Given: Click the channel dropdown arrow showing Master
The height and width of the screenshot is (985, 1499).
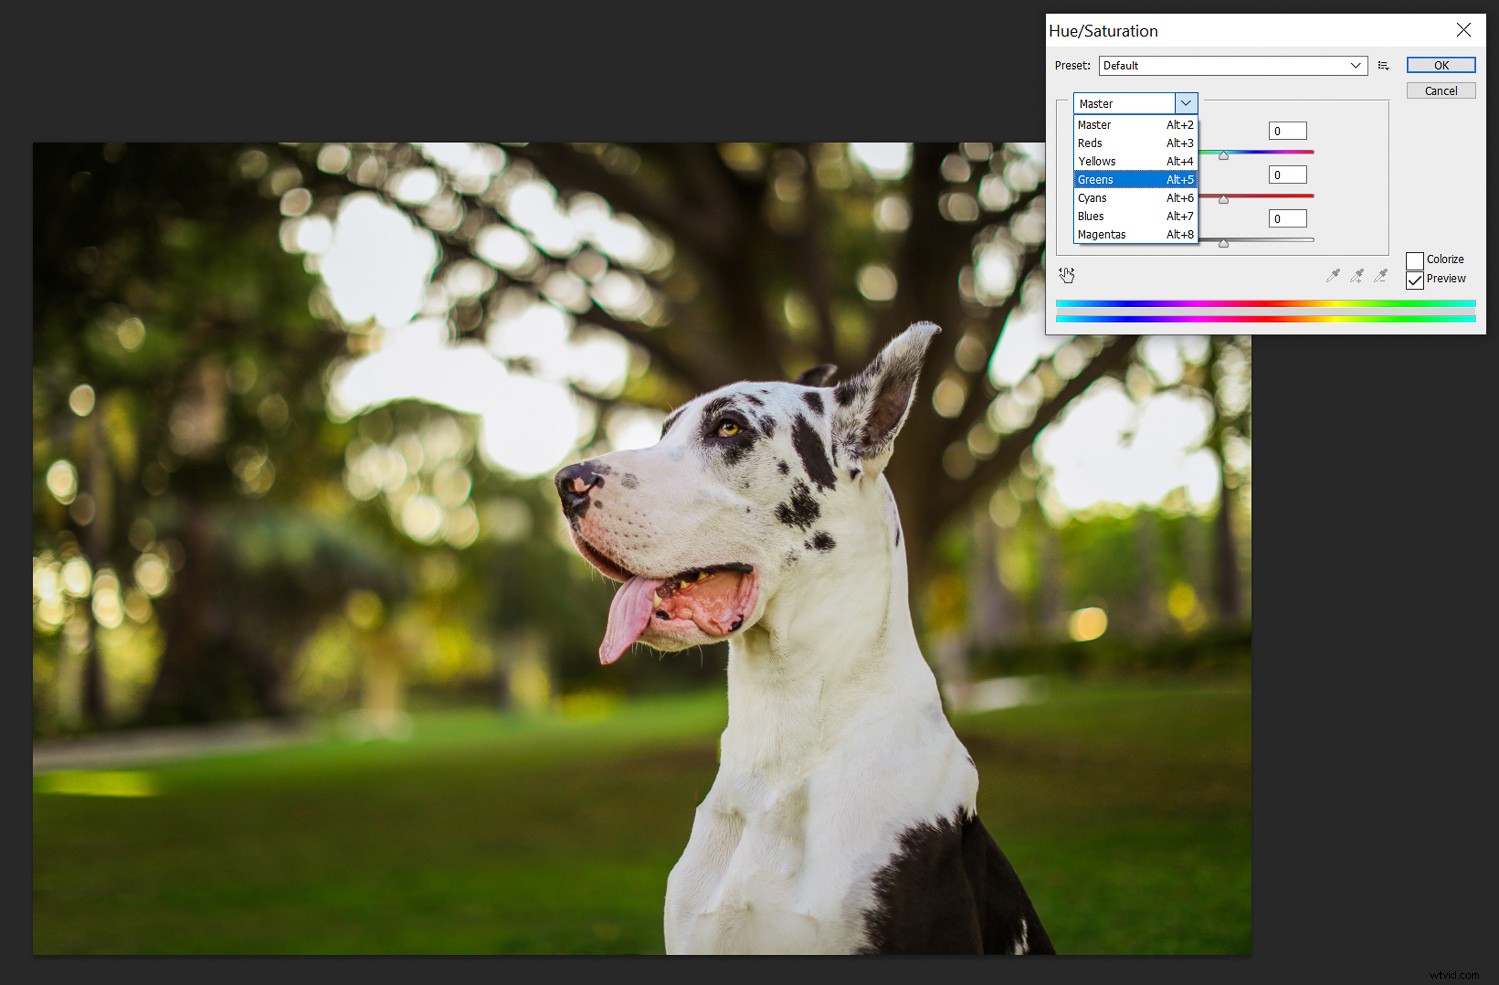Looking at the screenshot, I should tap(1186, 103).
